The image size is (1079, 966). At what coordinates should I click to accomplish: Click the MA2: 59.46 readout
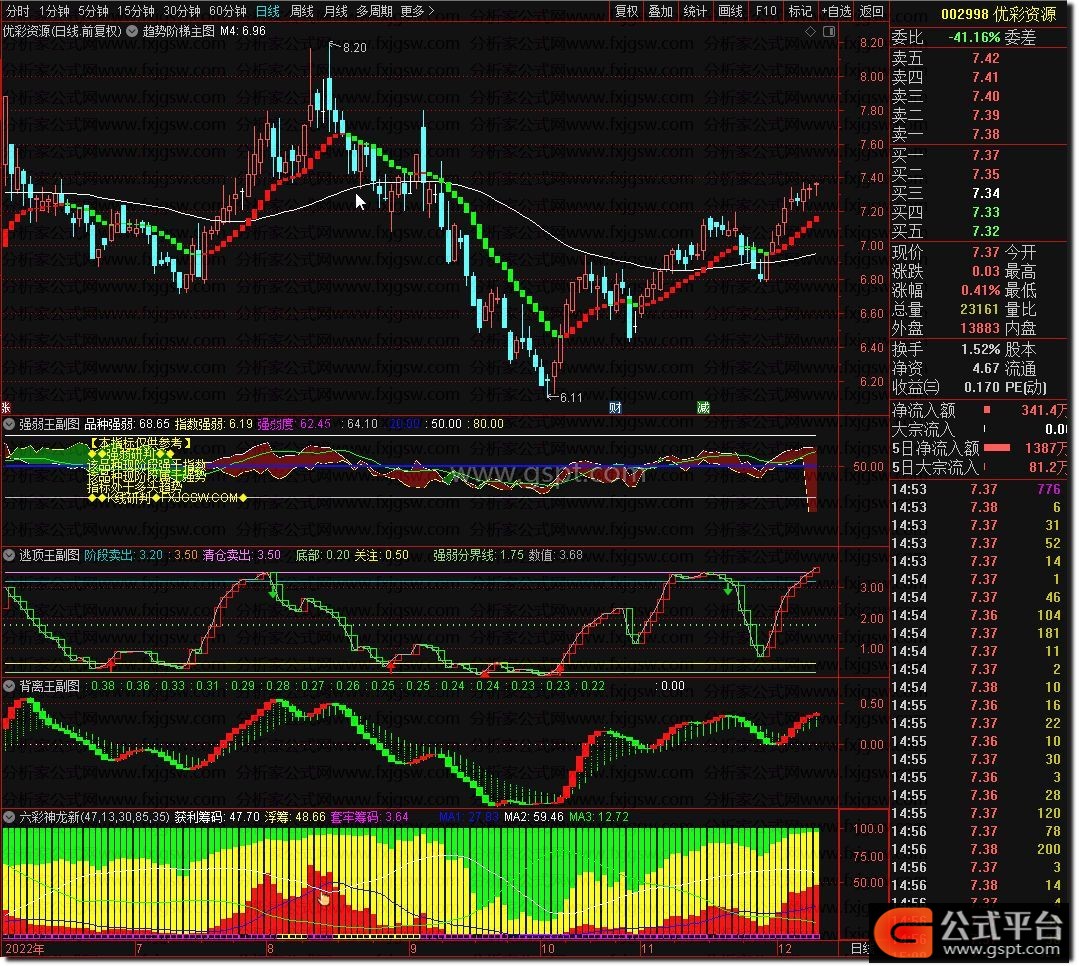coord(533,817)
